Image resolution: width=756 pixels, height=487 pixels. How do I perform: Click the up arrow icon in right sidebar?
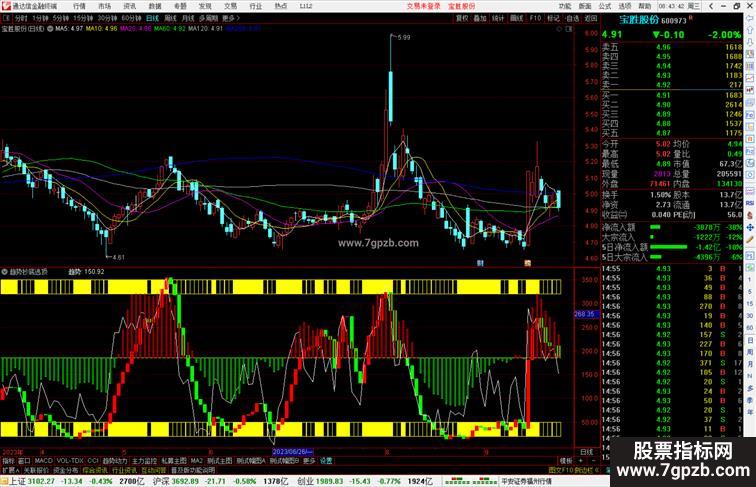[750, 30]
